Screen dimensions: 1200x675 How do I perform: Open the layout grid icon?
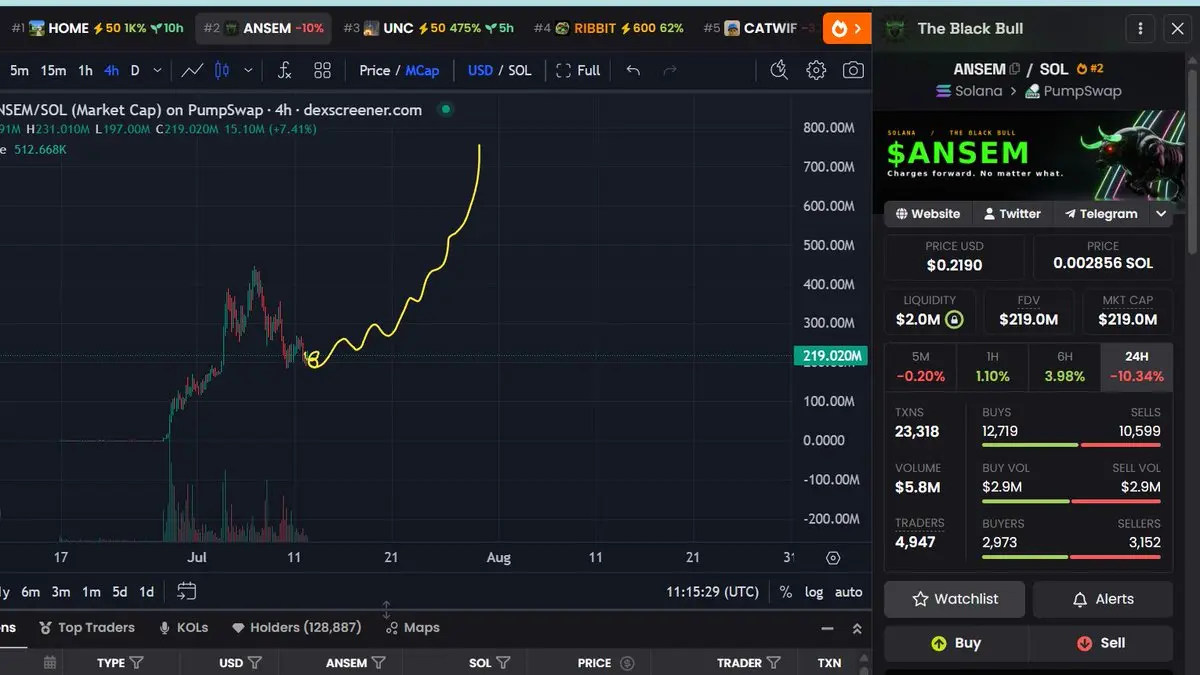[x=322, y=70]
